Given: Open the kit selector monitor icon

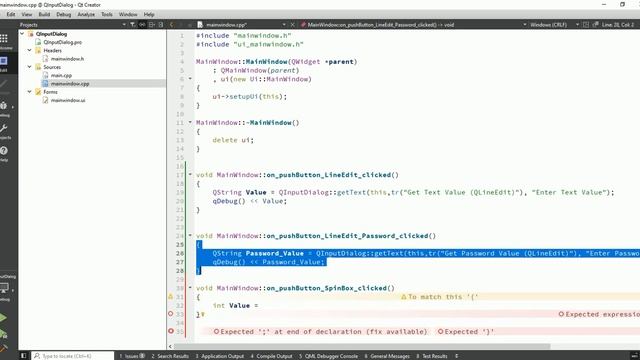Looking at the screenshot, I should click(4, 289).
